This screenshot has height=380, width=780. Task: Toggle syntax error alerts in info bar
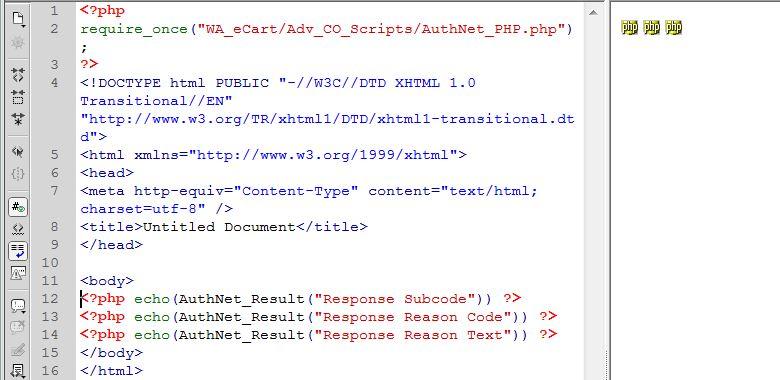click(18, 273)
